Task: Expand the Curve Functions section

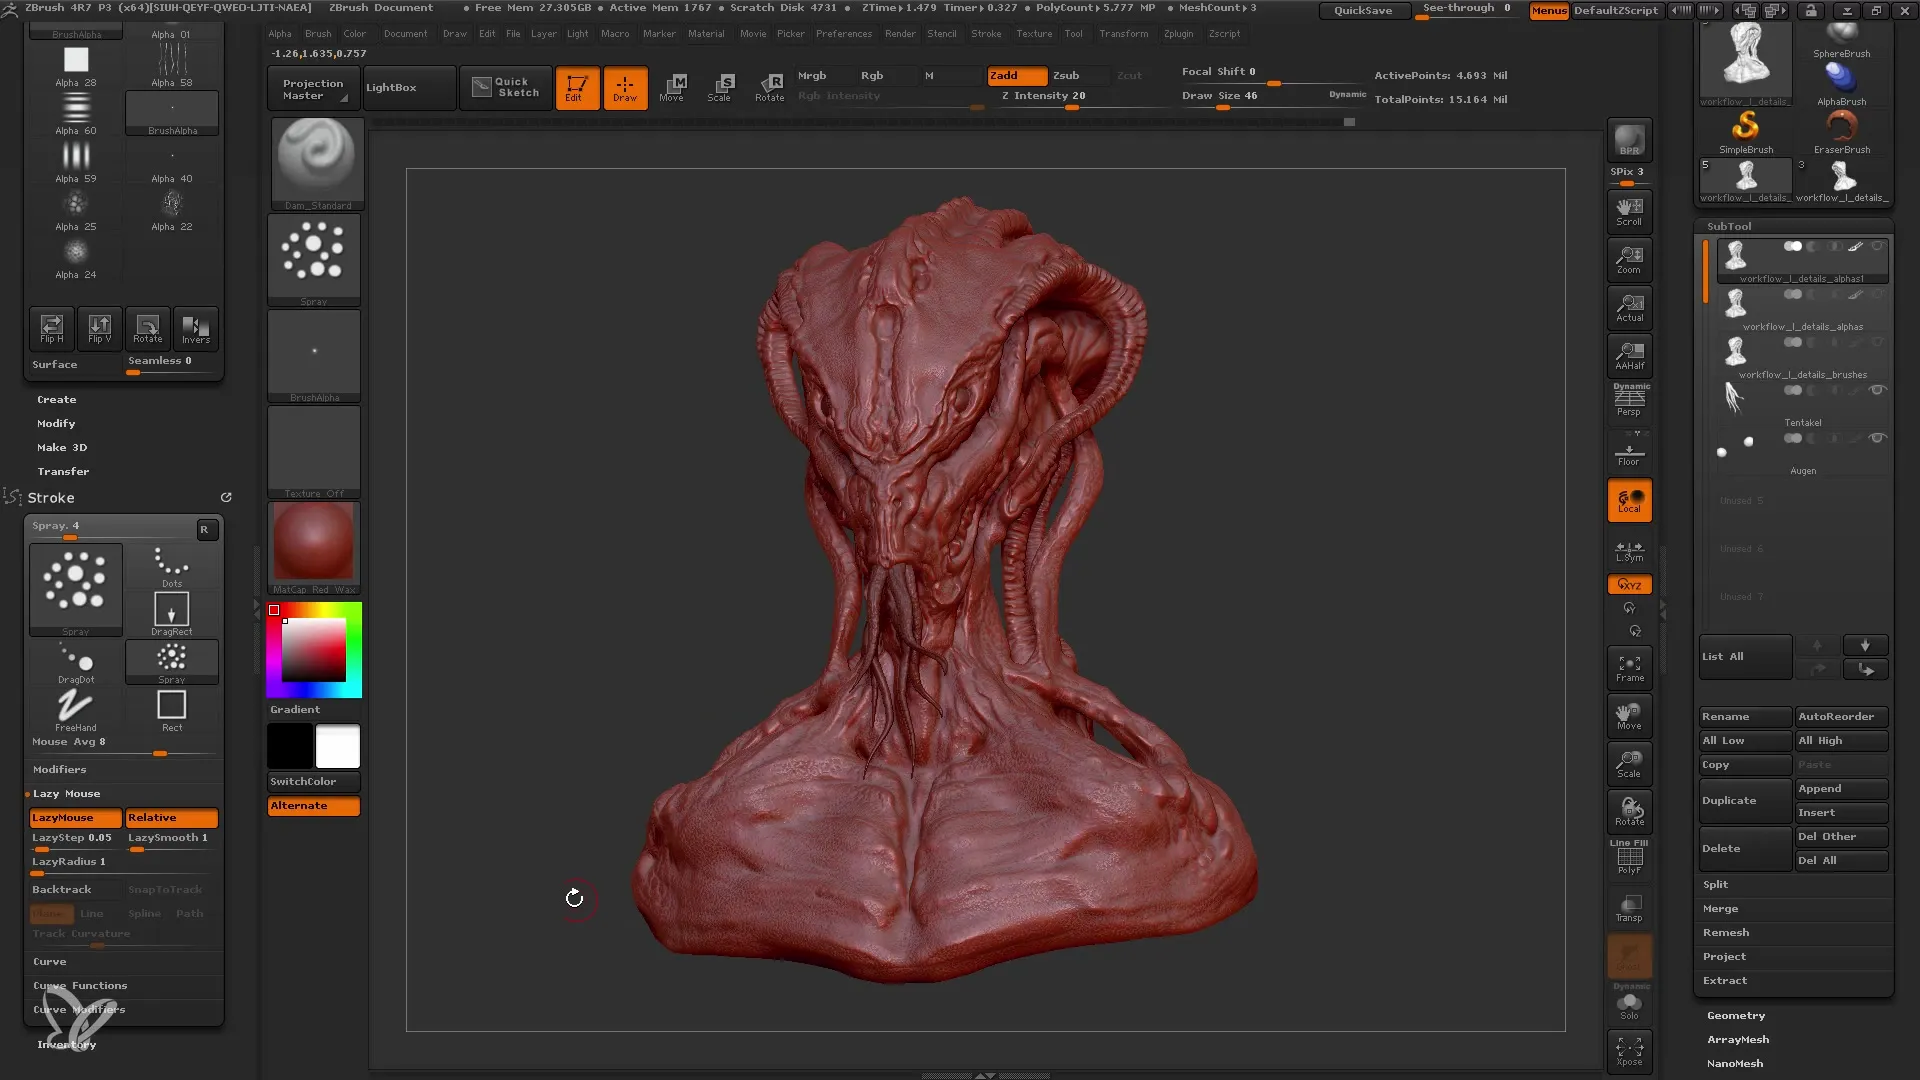Action: point(80,984)
